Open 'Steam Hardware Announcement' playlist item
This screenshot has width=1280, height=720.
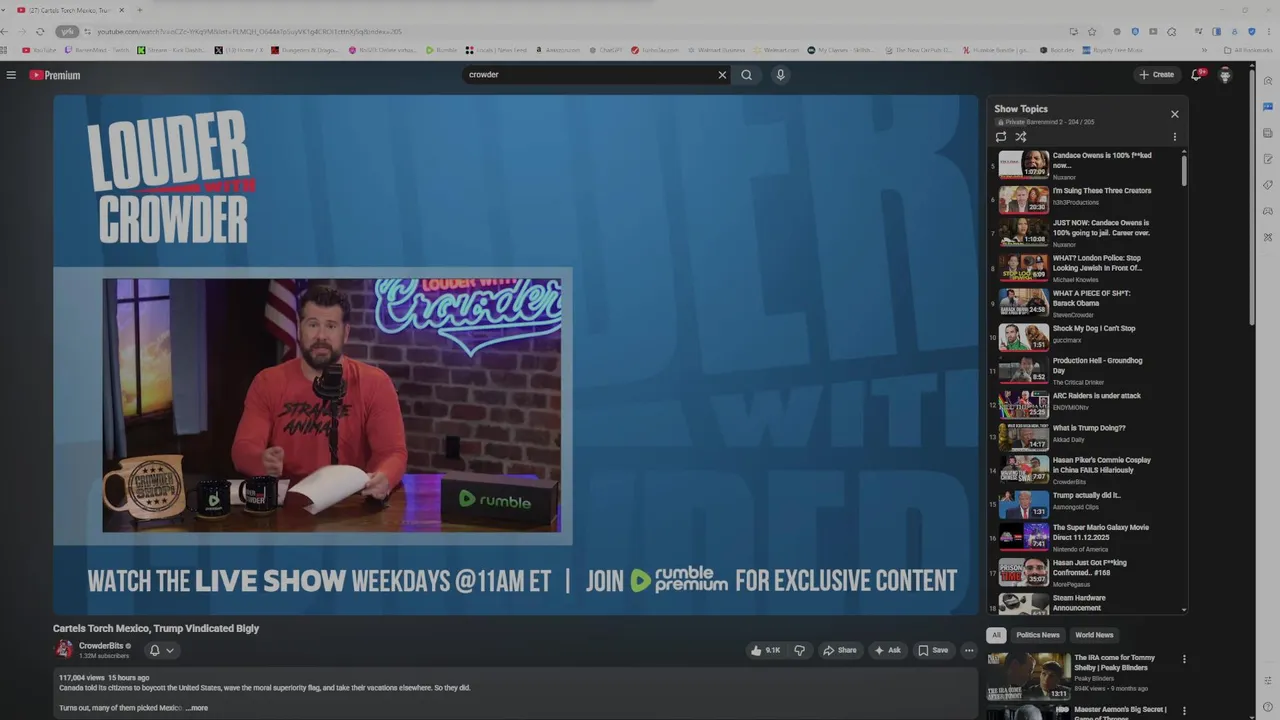coord(1088,602)
